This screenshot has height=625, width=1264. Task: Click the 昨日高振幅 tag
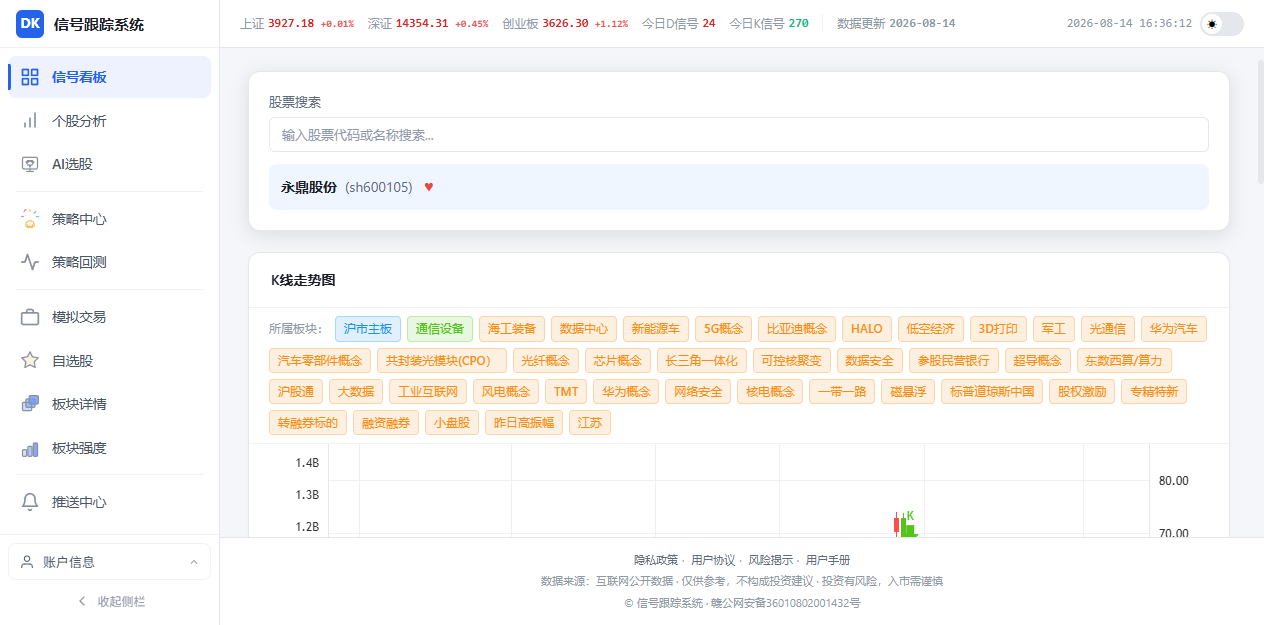point(524,423)
